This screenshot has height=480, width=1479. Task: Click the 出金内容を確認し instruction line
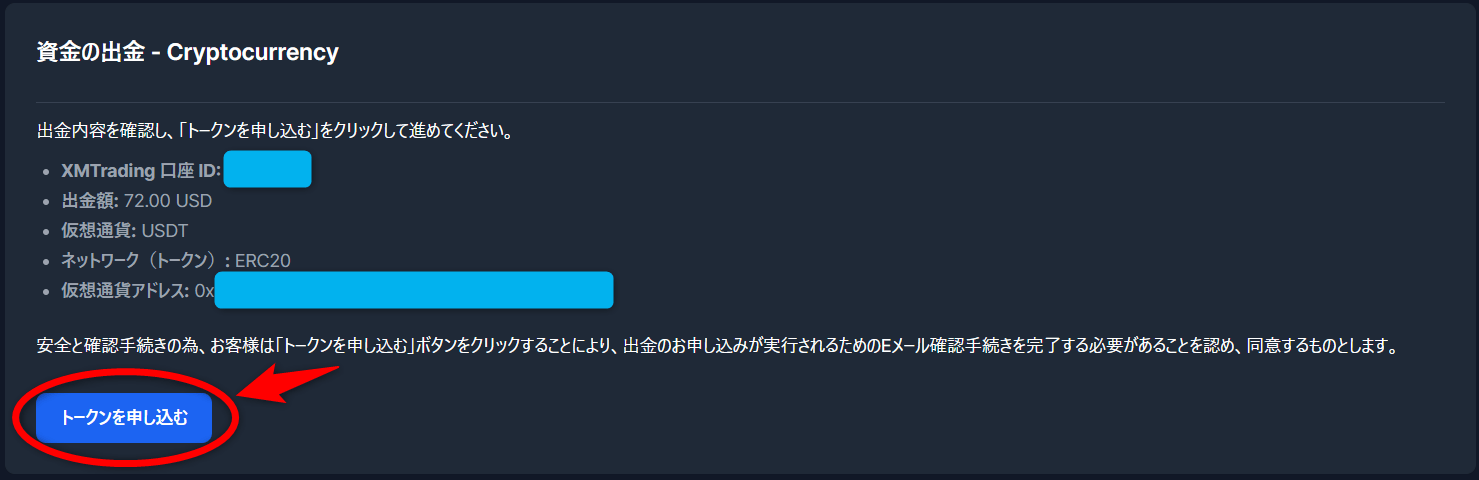pos(274,131)
